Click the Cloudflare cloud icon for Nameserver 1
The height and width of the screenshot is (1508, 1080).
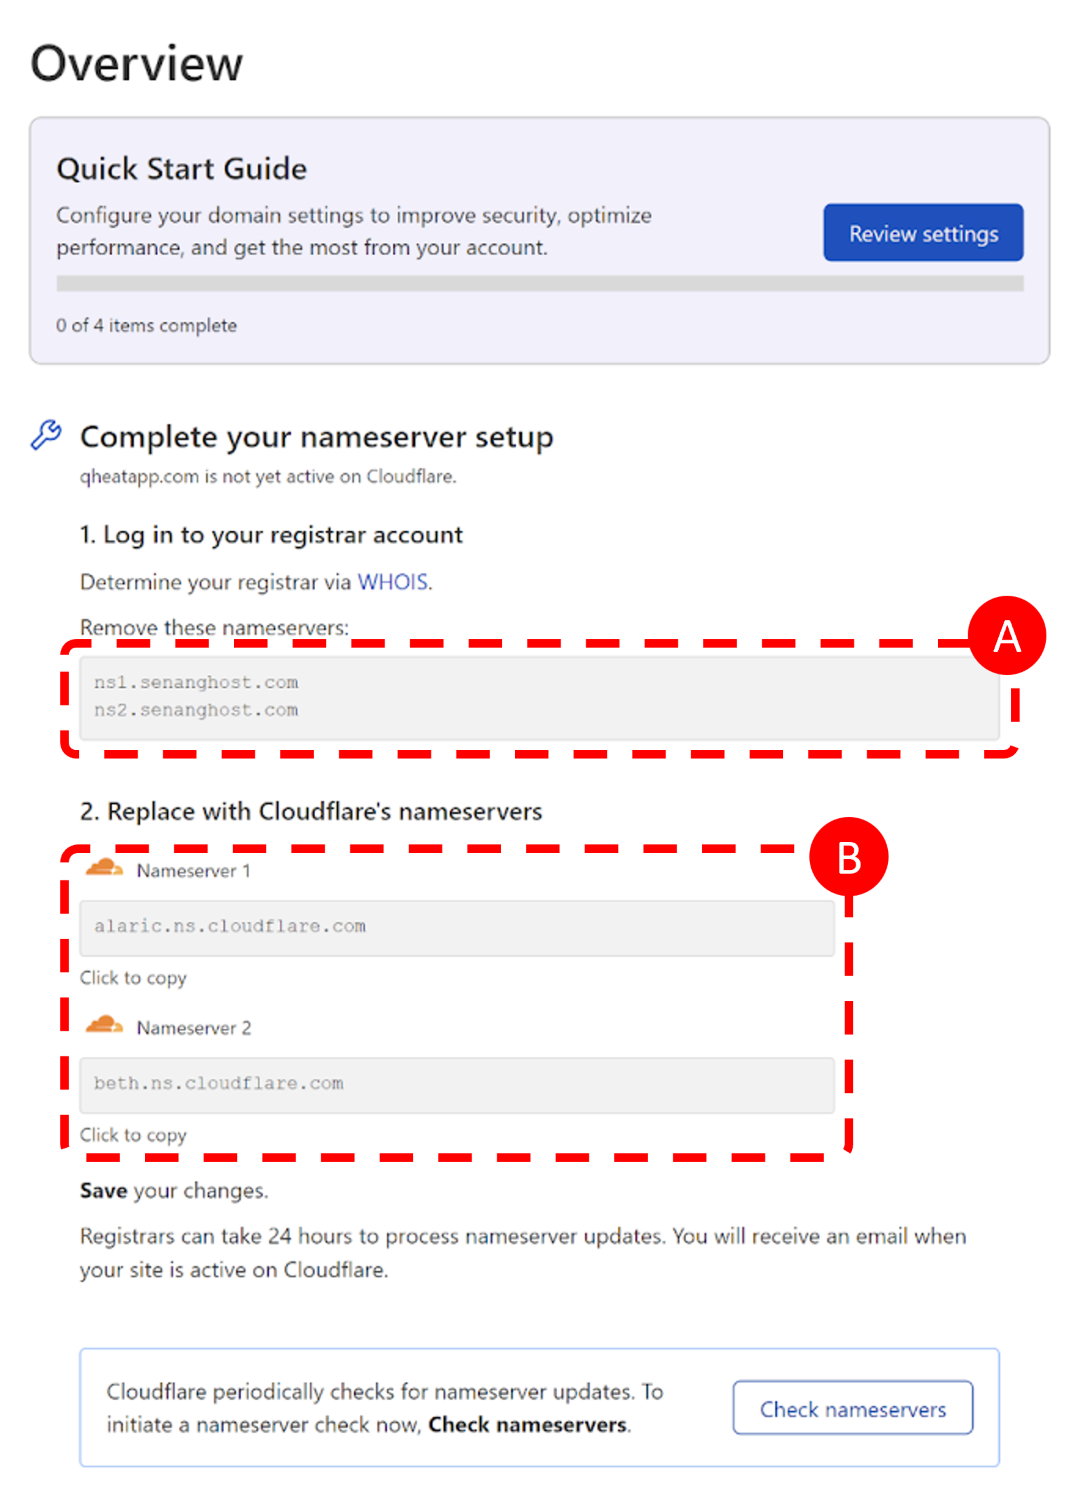click(104, 868)
